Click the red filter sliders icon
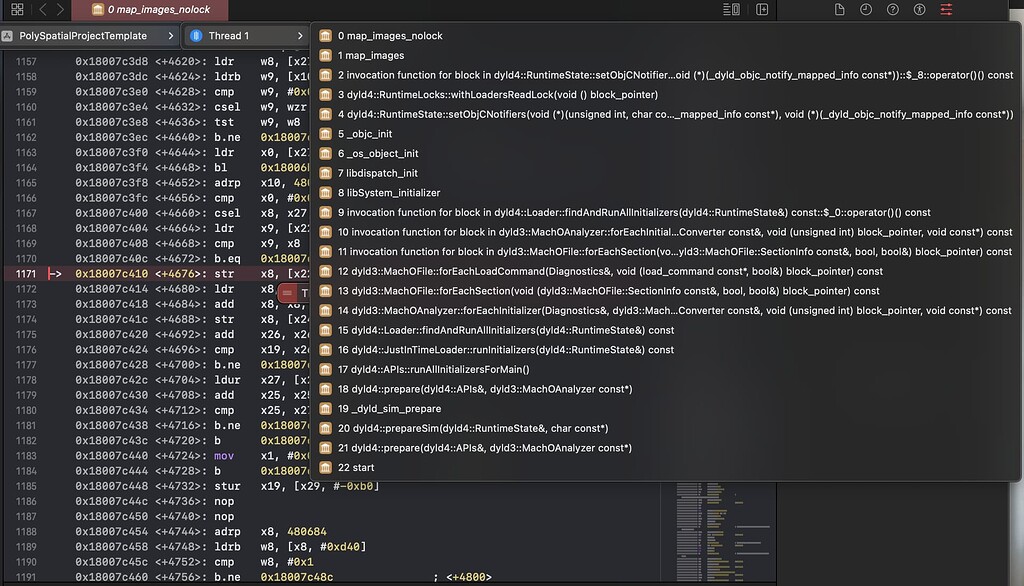Screen dimensions: 1024x586 [946, 9]
